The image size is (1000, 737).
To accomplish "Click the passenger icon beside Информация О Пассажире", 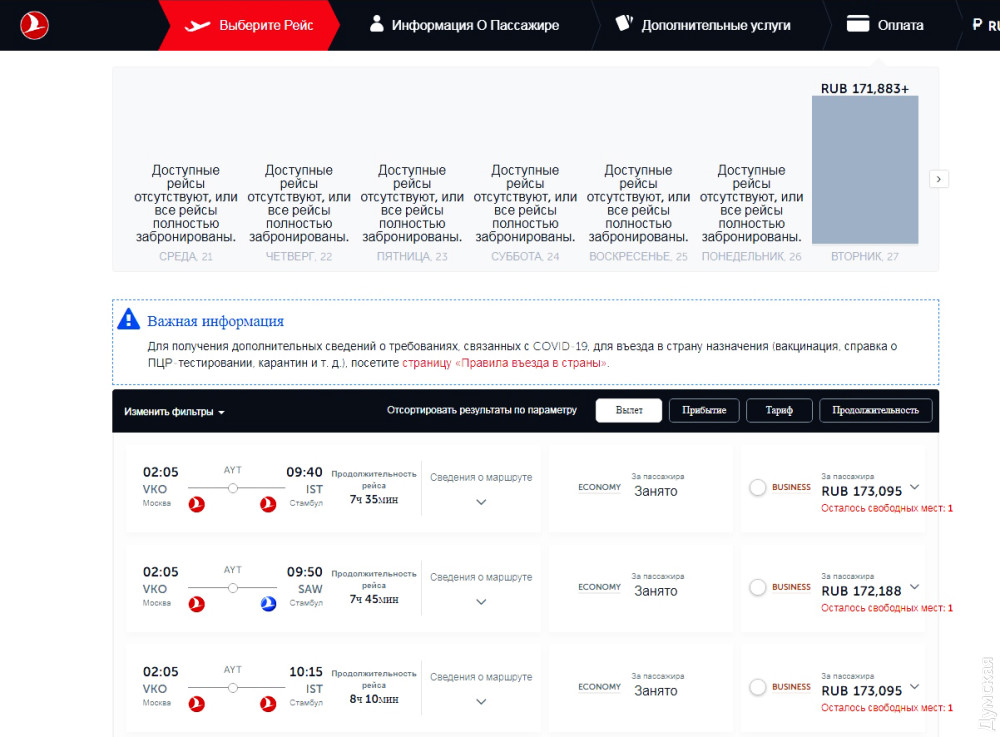I will [377, 24].
